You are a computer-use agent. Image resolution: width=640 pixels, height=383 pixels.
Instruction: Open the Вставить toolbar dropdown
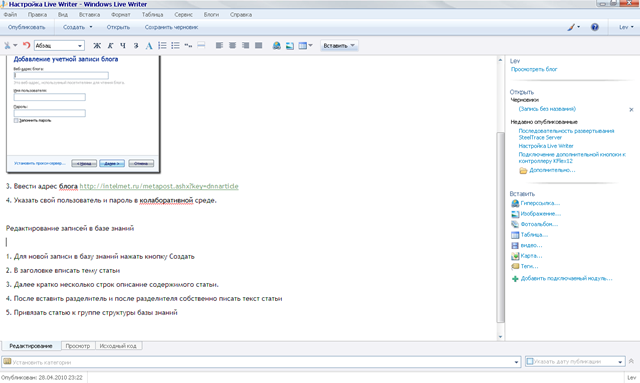pyautogui.click(x=339, y=46)
